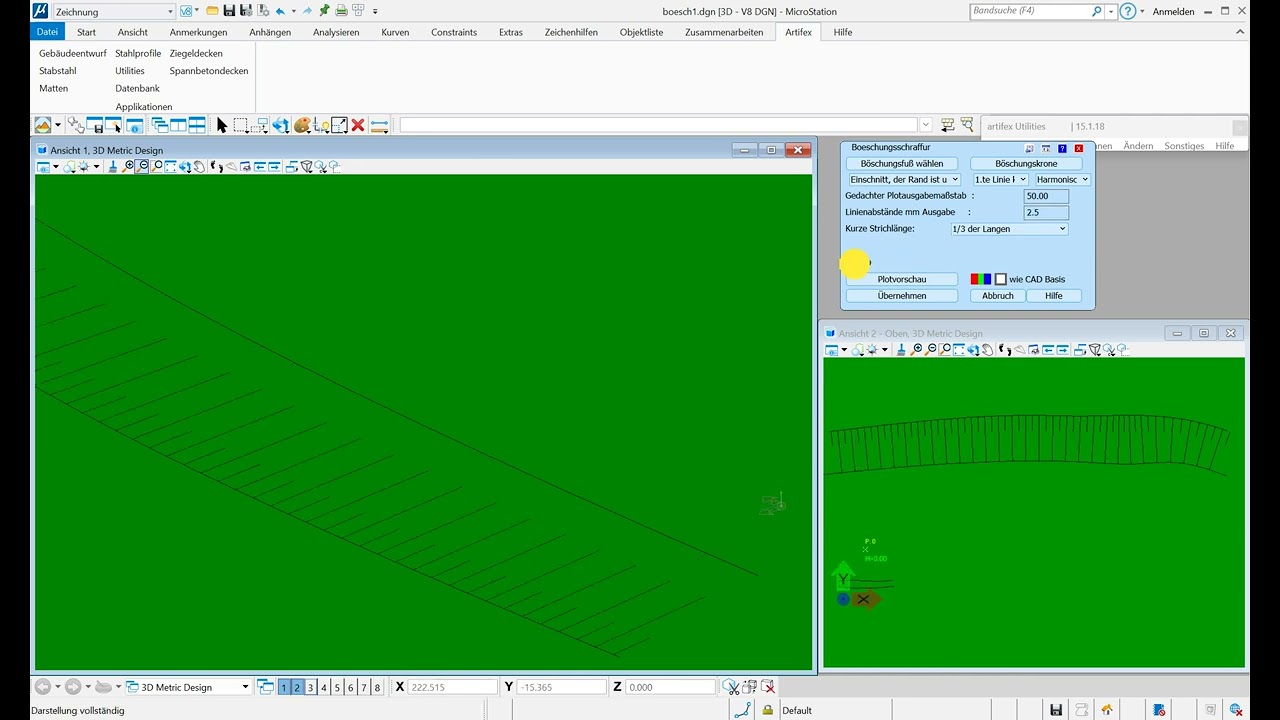Open the color palette tool in main toolbar
The height and width of the screenshot is (720, 1280).
pos(302,125)
